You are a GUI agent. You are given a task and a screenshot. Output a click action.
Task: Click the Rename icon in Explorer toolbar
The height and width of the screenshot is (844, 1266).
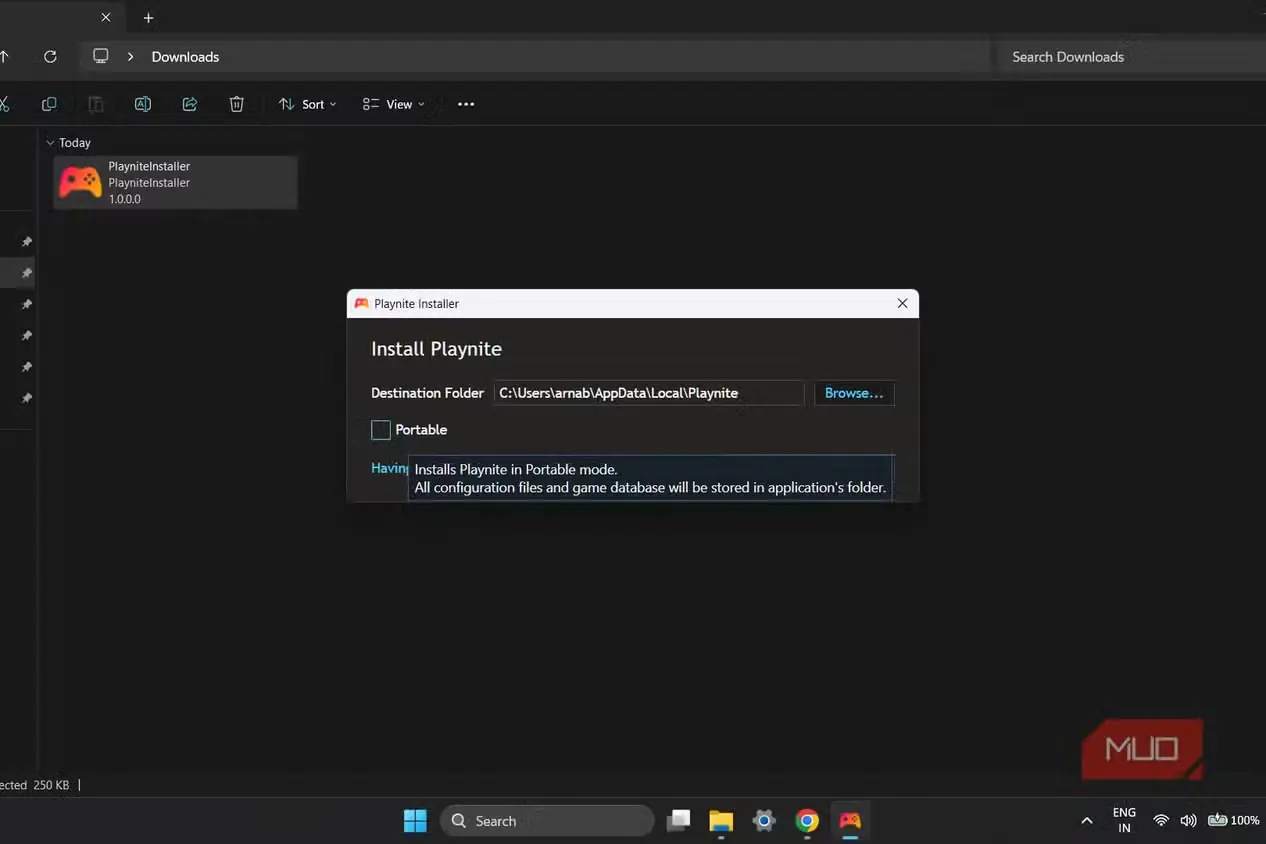coord(143,104)
